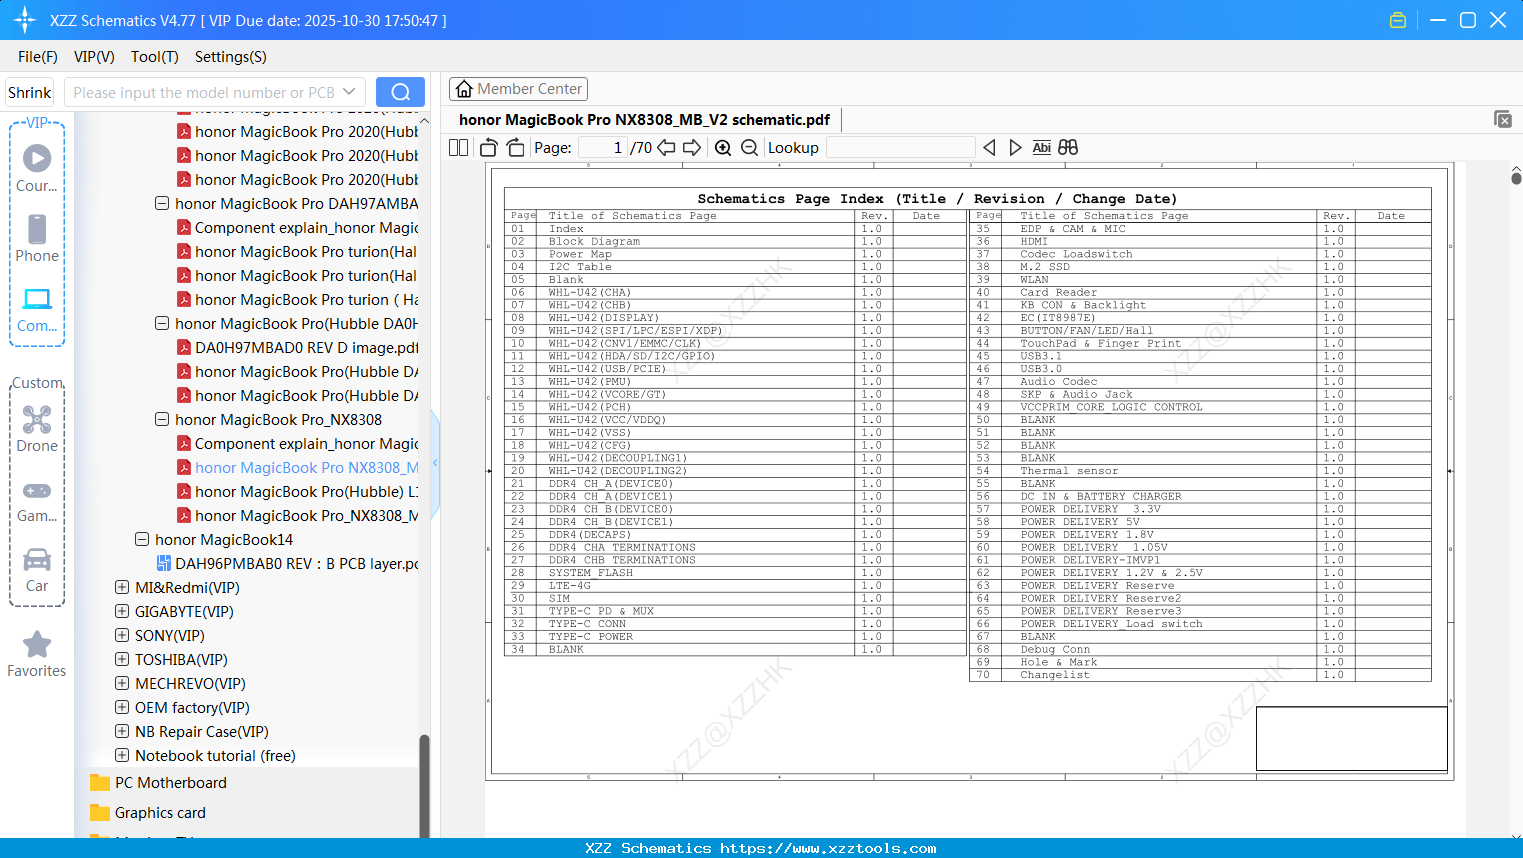Click the DAH96PMBAB0 PCB layer file icon

(x=164, y=564)
